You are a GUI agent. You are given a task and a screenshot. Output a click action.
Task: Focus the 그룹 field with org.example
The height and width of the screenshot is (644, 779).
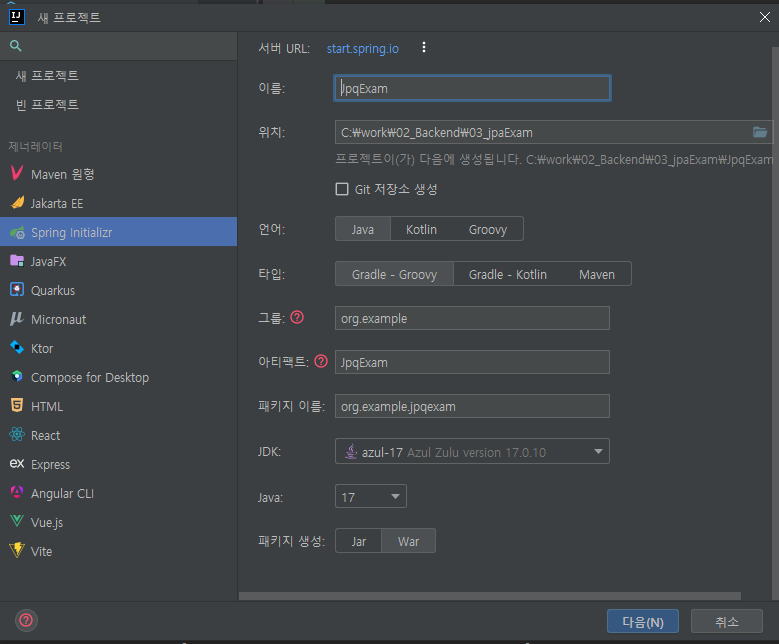coord(472,318)
